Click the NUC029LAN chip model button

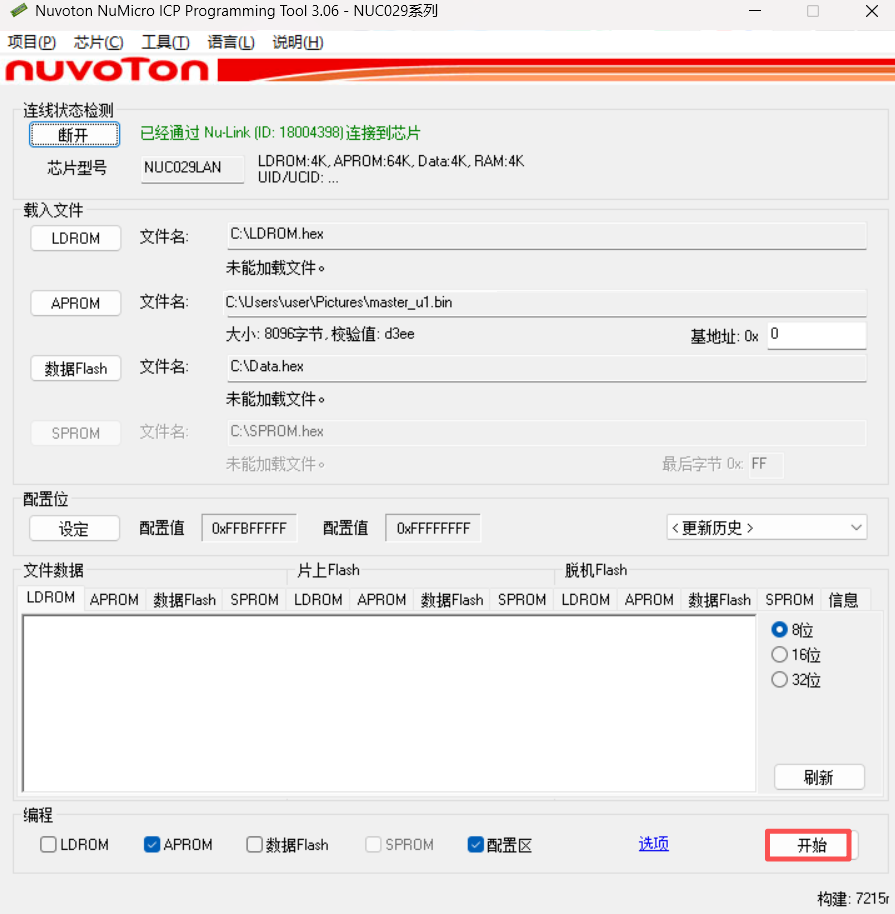point(192,168)
